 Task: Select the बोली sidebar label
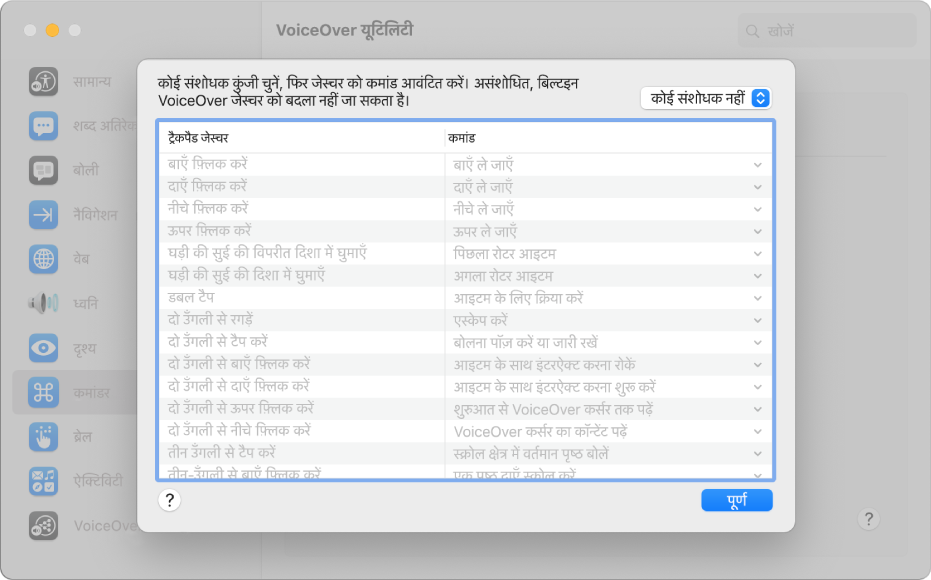click(x=86, y=170)
